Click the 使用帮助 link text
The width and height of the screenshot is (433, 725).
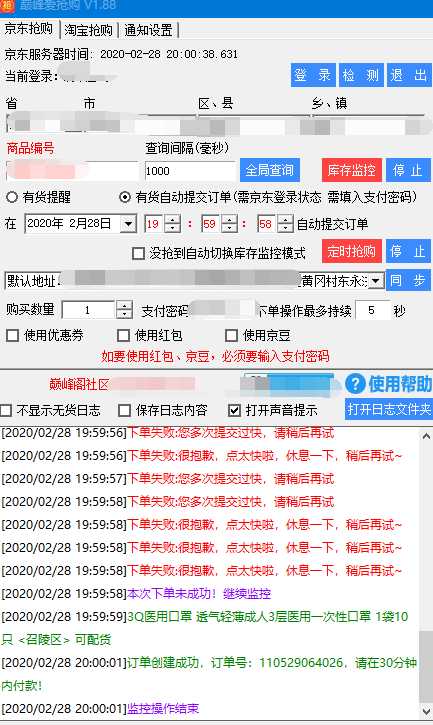click(400, 384)
